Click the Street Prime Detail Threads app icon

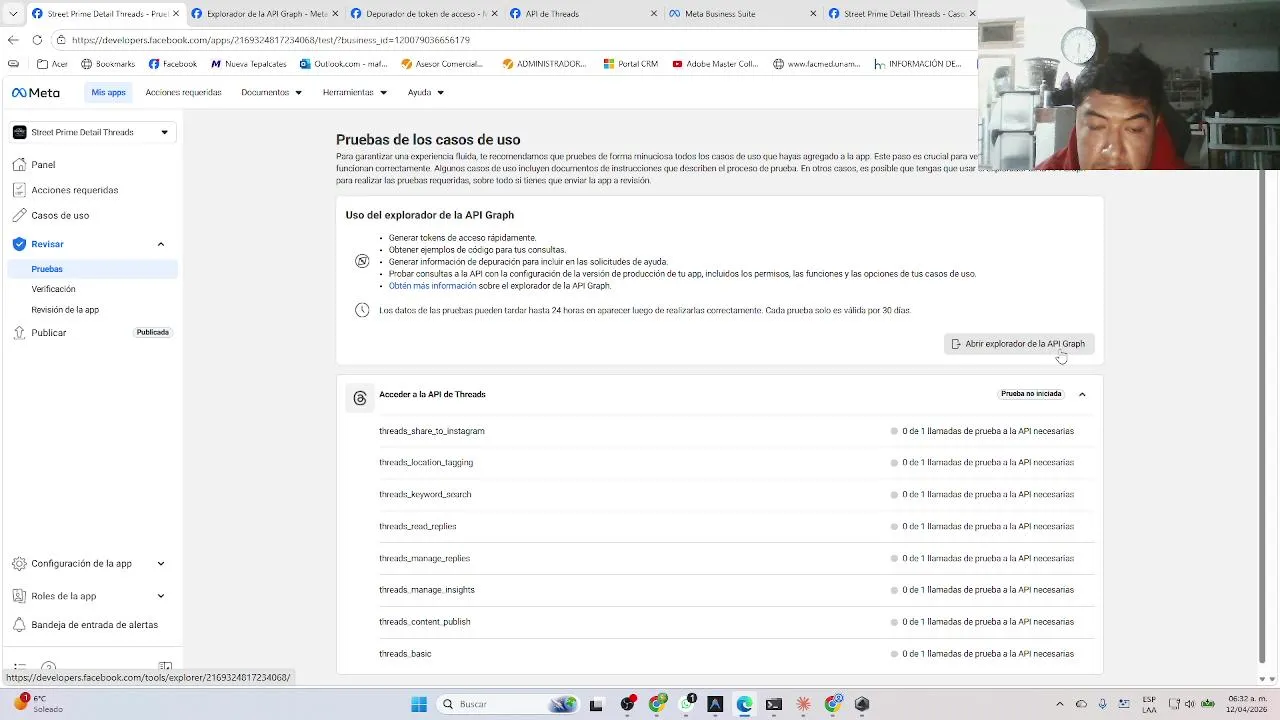(x=19, y=132)
